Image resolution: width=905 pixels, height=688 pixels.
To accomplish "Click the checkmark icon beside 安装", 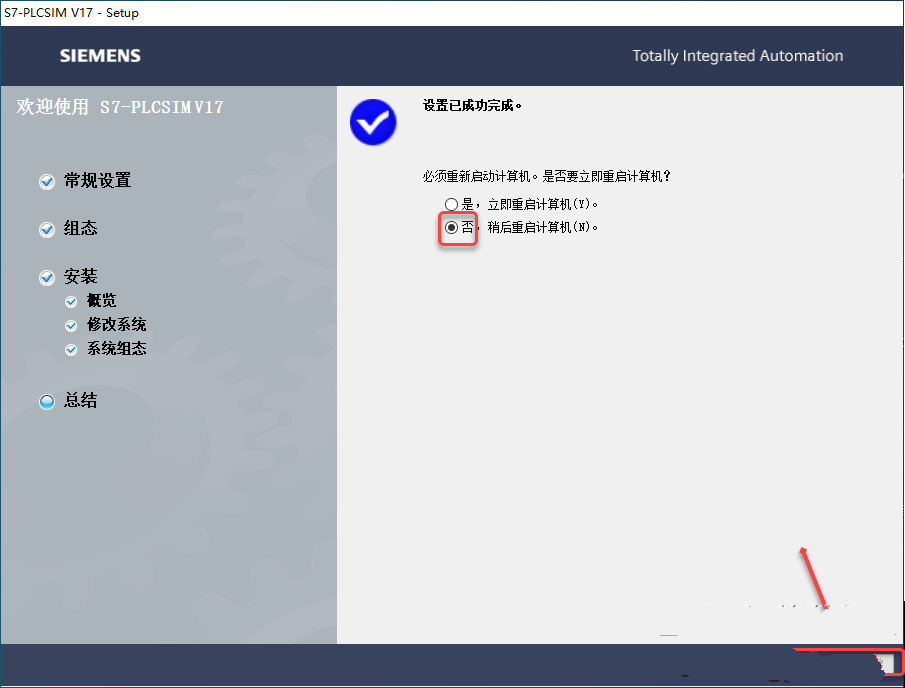I will pyautogui.click(x=47, y=277).
